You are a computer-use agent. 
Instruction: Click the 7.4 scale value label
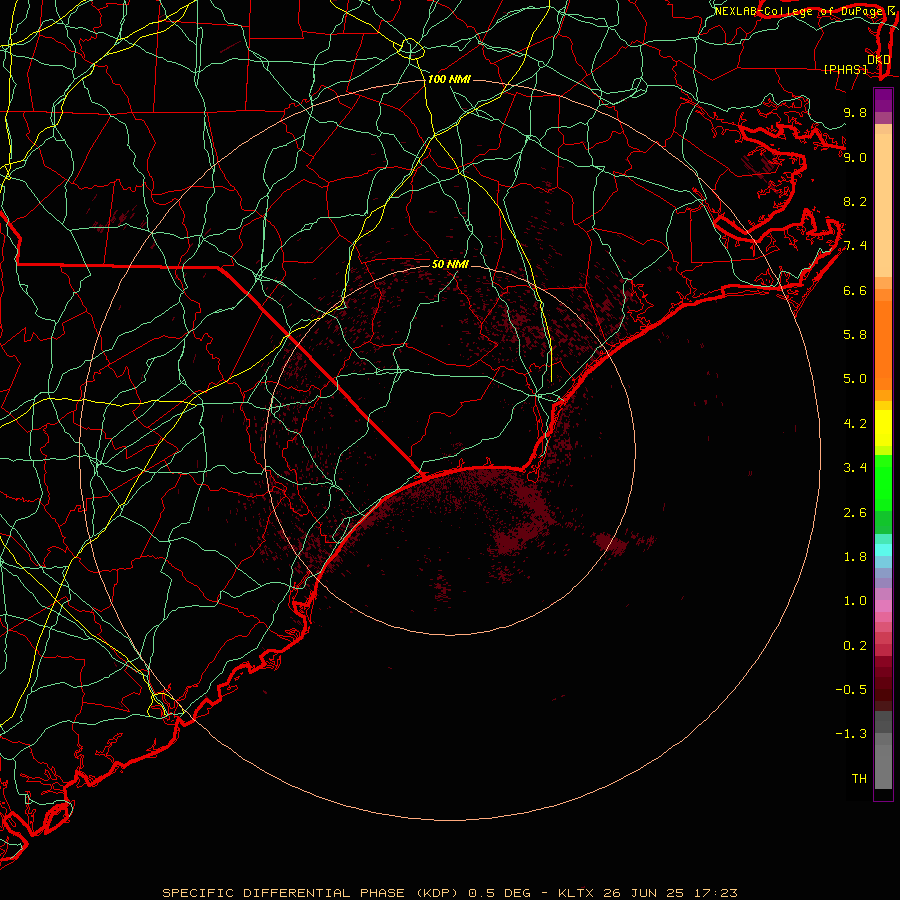[855, 246]
